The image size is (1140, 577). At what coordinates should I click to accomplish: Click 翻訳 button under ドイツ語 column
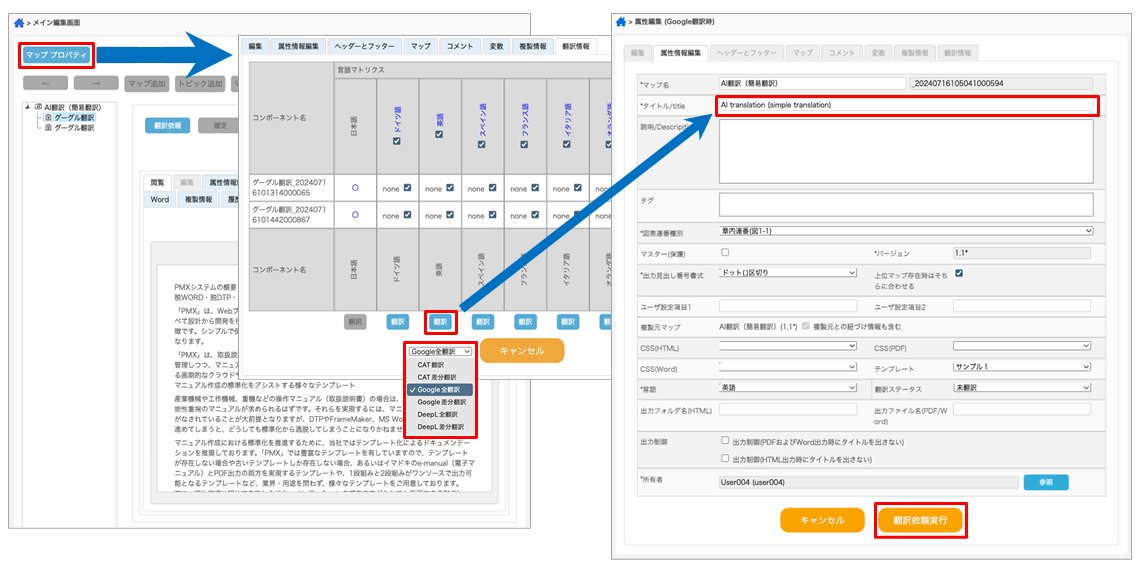click(397, 321)
